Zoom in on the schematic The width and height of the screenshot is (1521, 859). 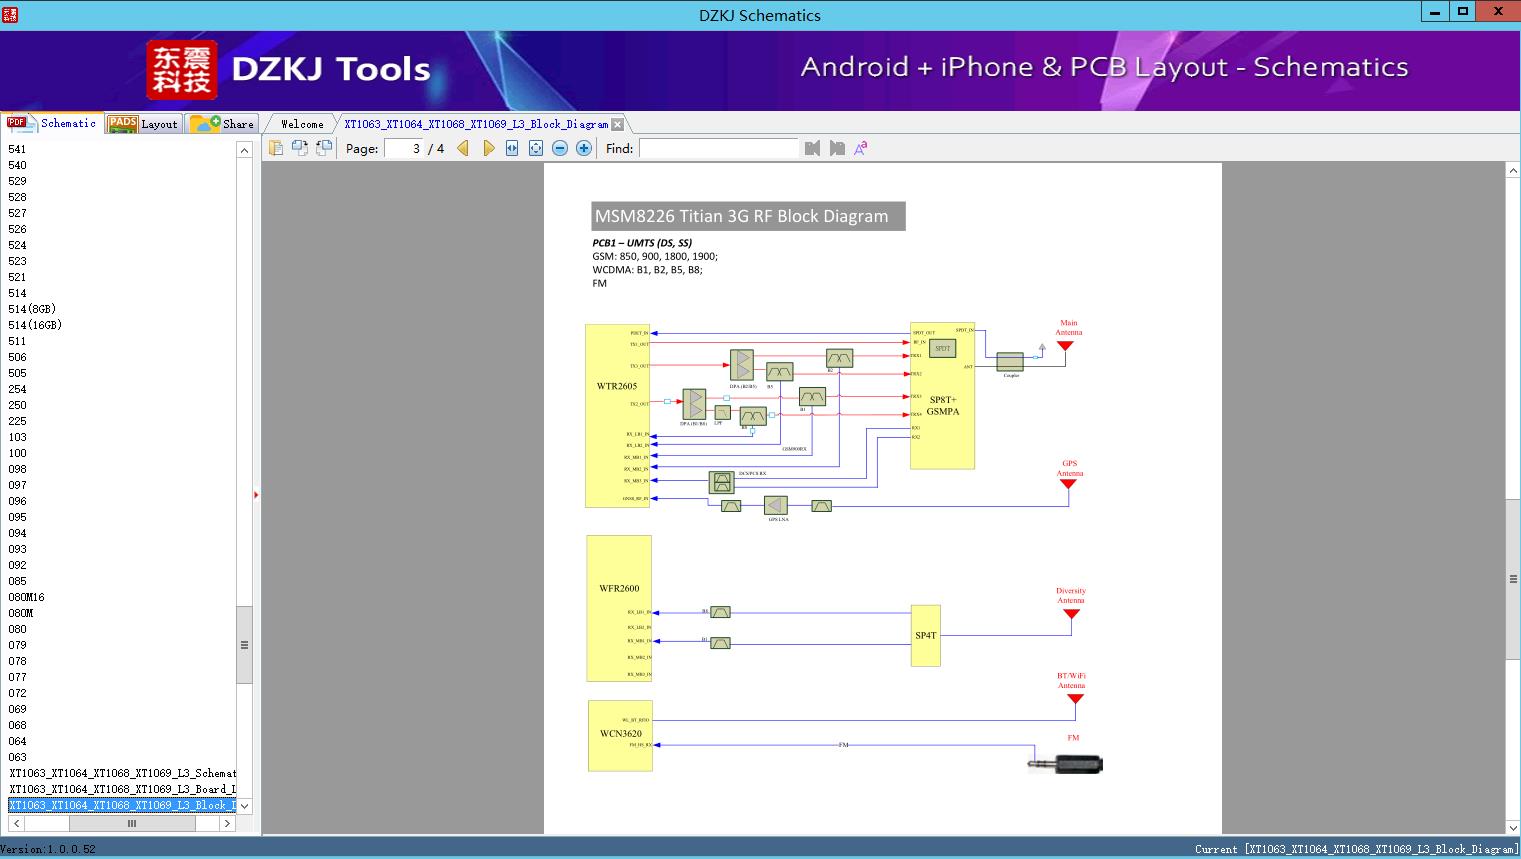[x=584, y=148]
